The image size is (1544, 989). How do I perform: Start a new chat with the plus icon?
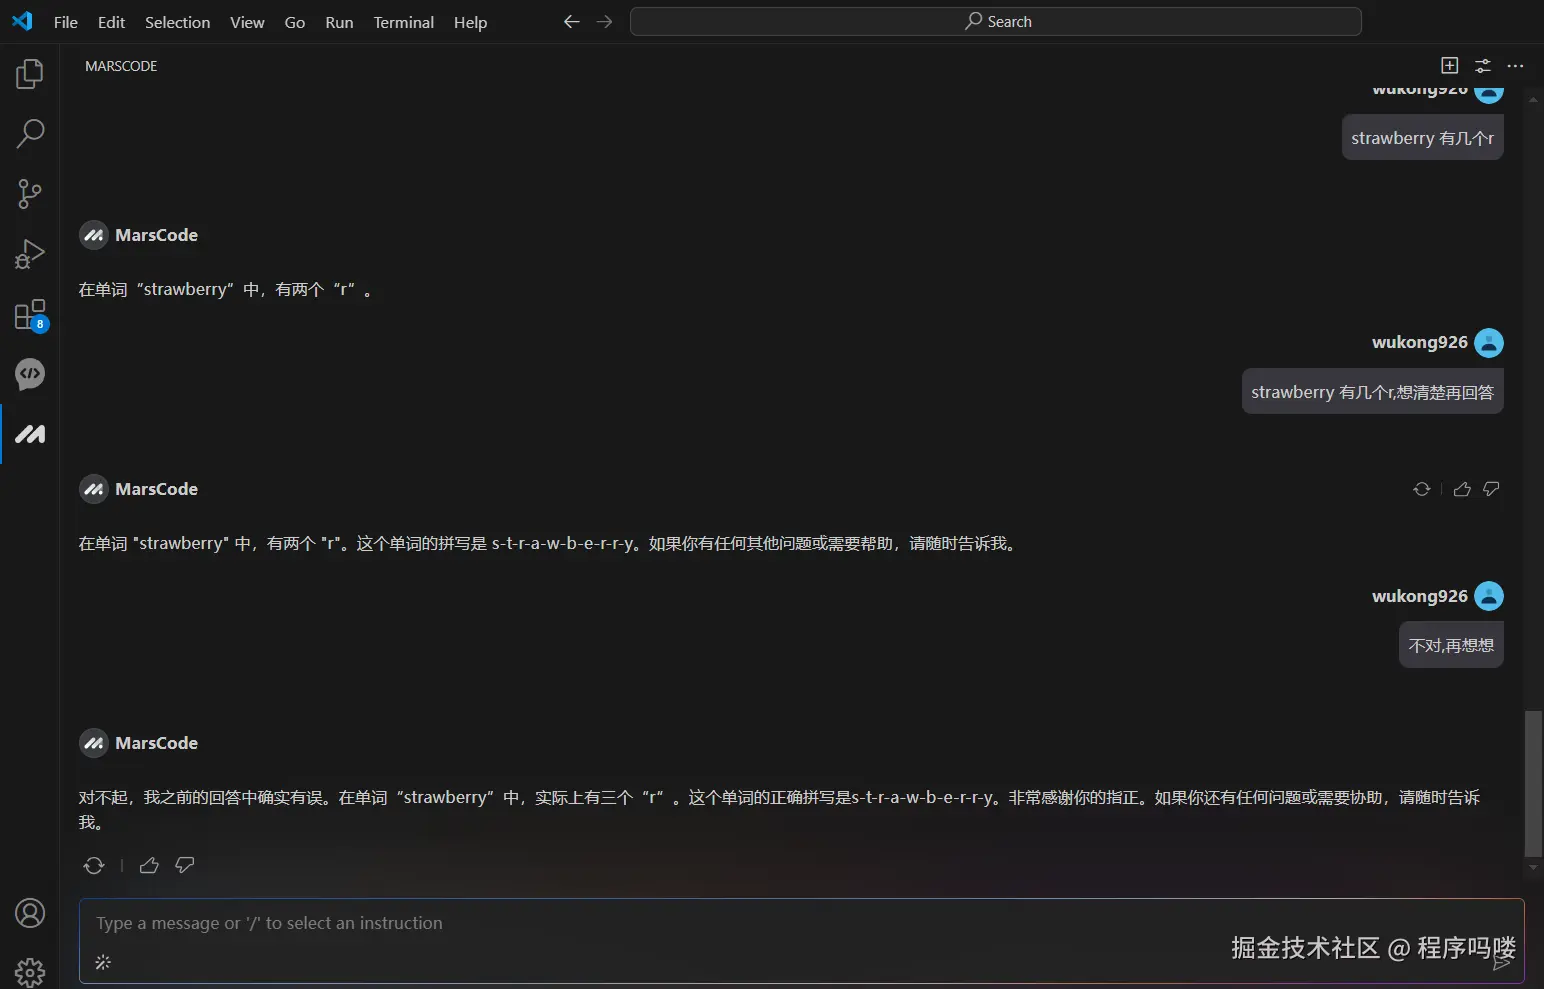(1448, 65)
